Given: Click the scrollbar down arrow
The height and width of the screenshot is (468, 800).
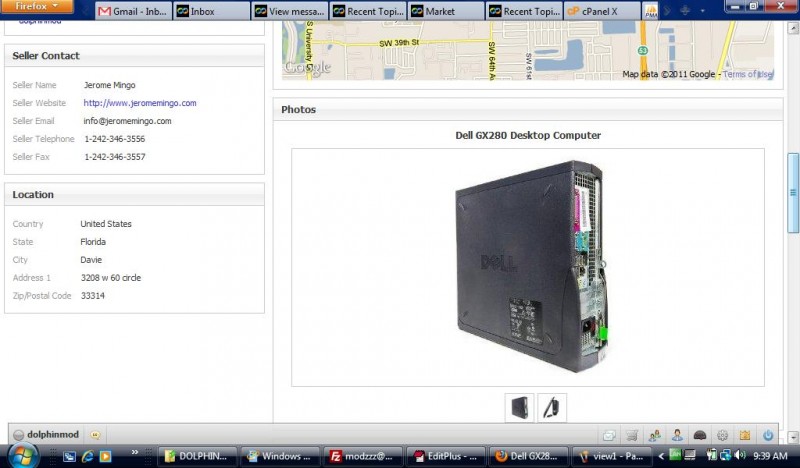Looking at the screenshot, I should pos(793,437).
